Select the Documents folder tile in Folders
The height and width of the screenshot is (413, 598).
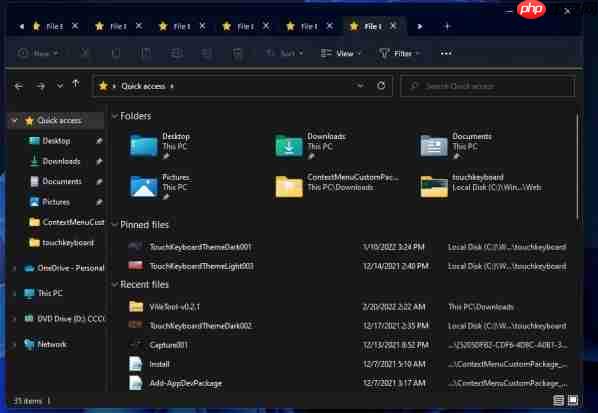point(456,146)
